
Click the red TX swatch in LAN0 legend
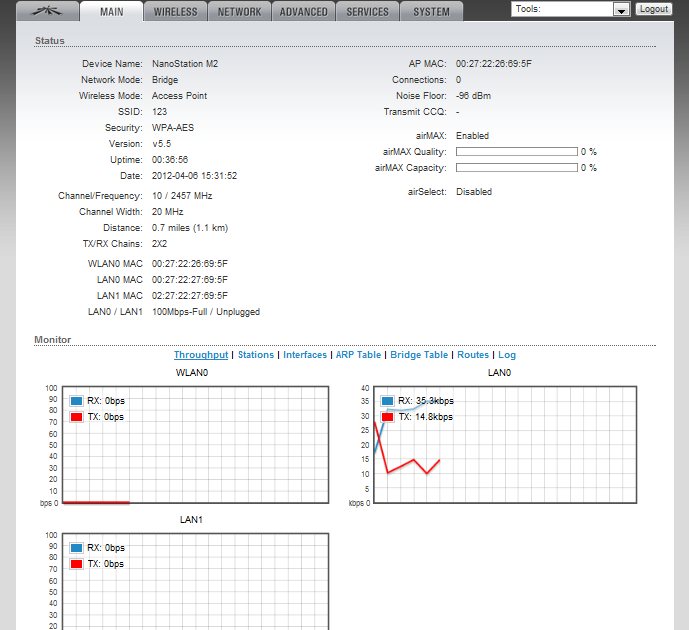tap(387, 417)
